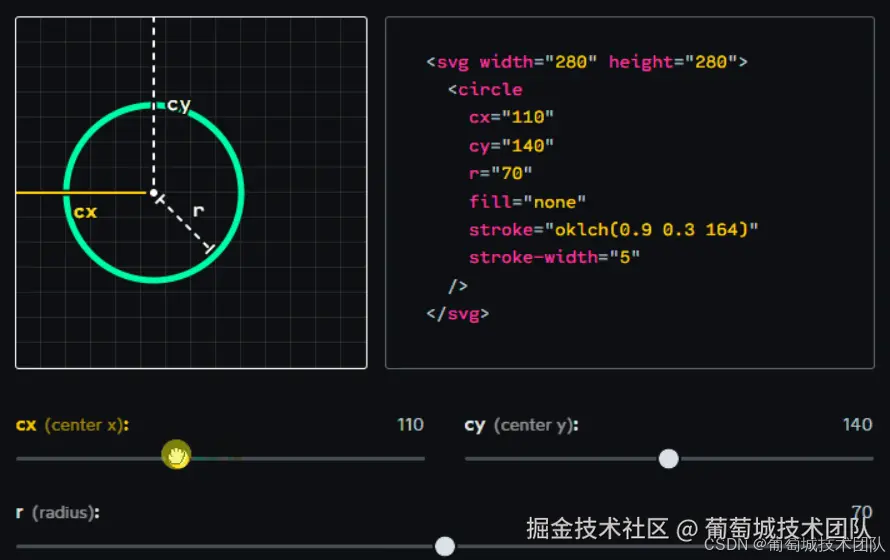The height and width of the screenshot is (560, 890).
Task: Click the cy value 140 readout
Action: (x=857, y=424)
